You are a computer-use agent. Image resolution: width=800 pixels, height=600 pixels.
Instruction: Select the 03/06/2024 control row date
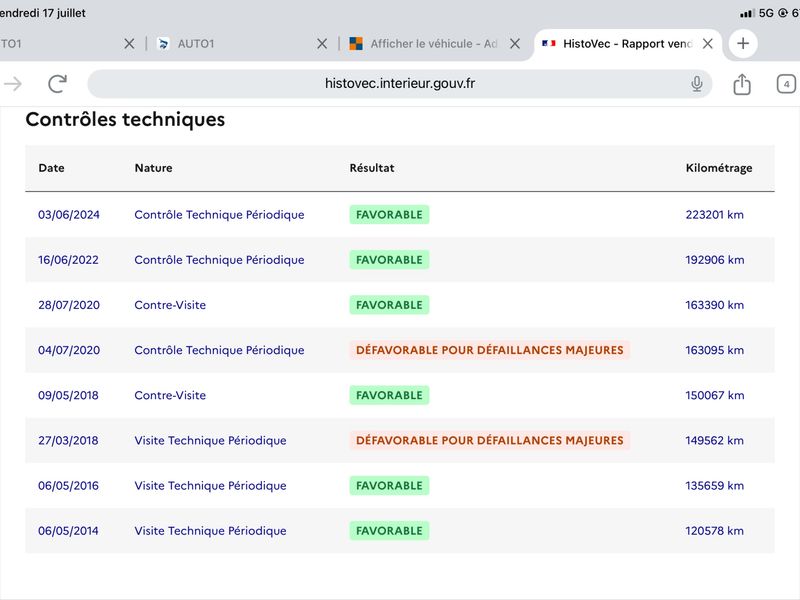pyautogui.click(x=69, y=215)
